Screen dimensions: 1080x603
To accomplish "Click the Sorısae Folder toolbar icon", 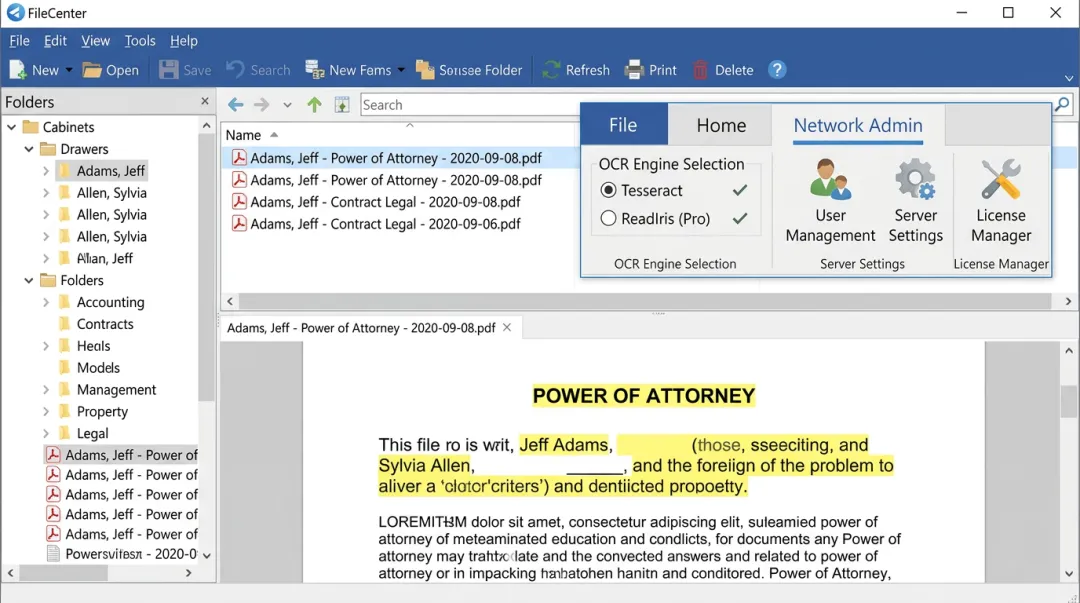I will (425, 70).
